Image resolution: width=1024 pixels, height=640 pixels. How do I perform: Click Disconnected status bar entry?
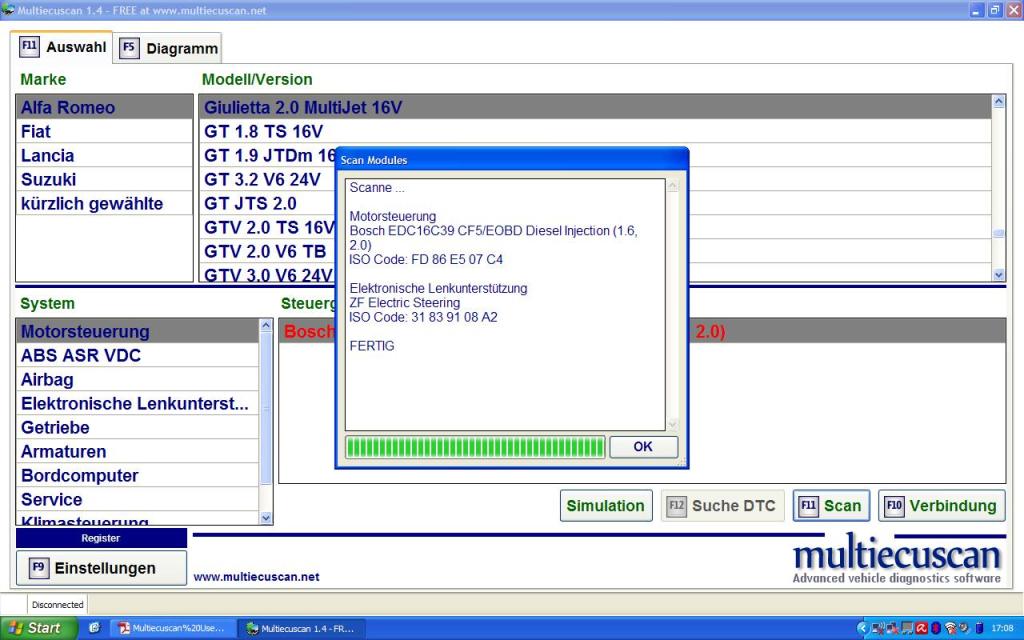[x=57, y=605]
